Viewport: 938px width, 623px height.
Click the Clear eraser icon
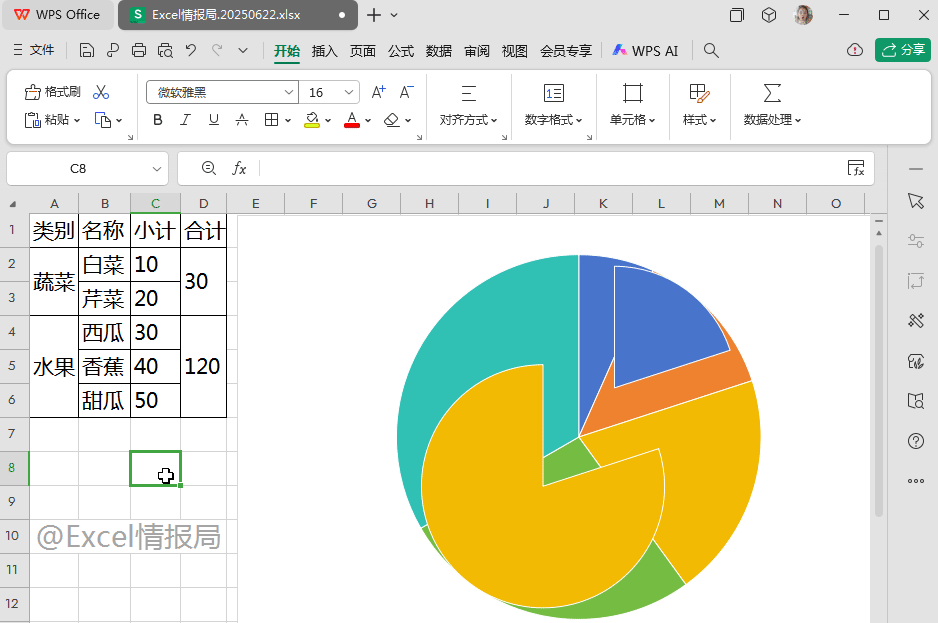coord(392,120)
